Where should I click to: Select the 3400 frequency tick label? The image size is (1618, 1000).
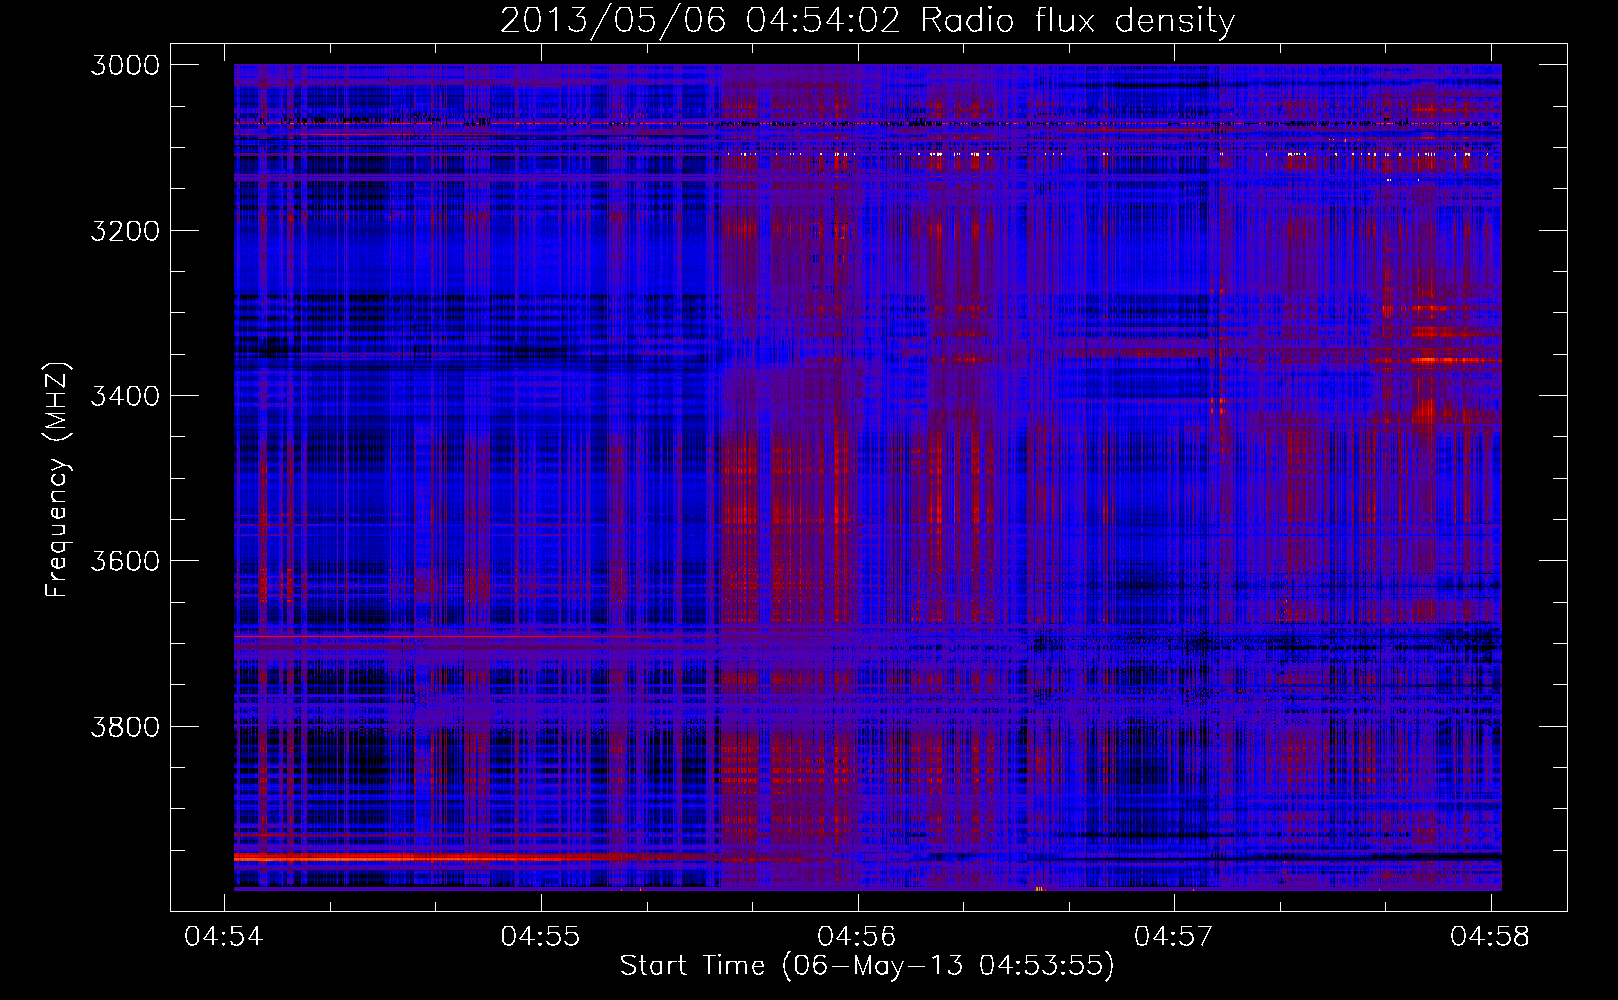pos(125,396)
